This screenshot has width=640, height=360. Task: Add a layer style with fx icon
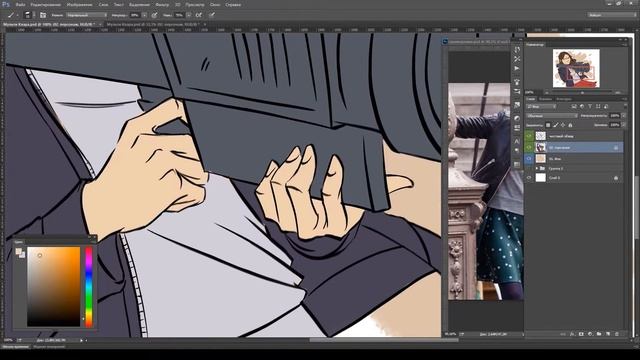572,334
